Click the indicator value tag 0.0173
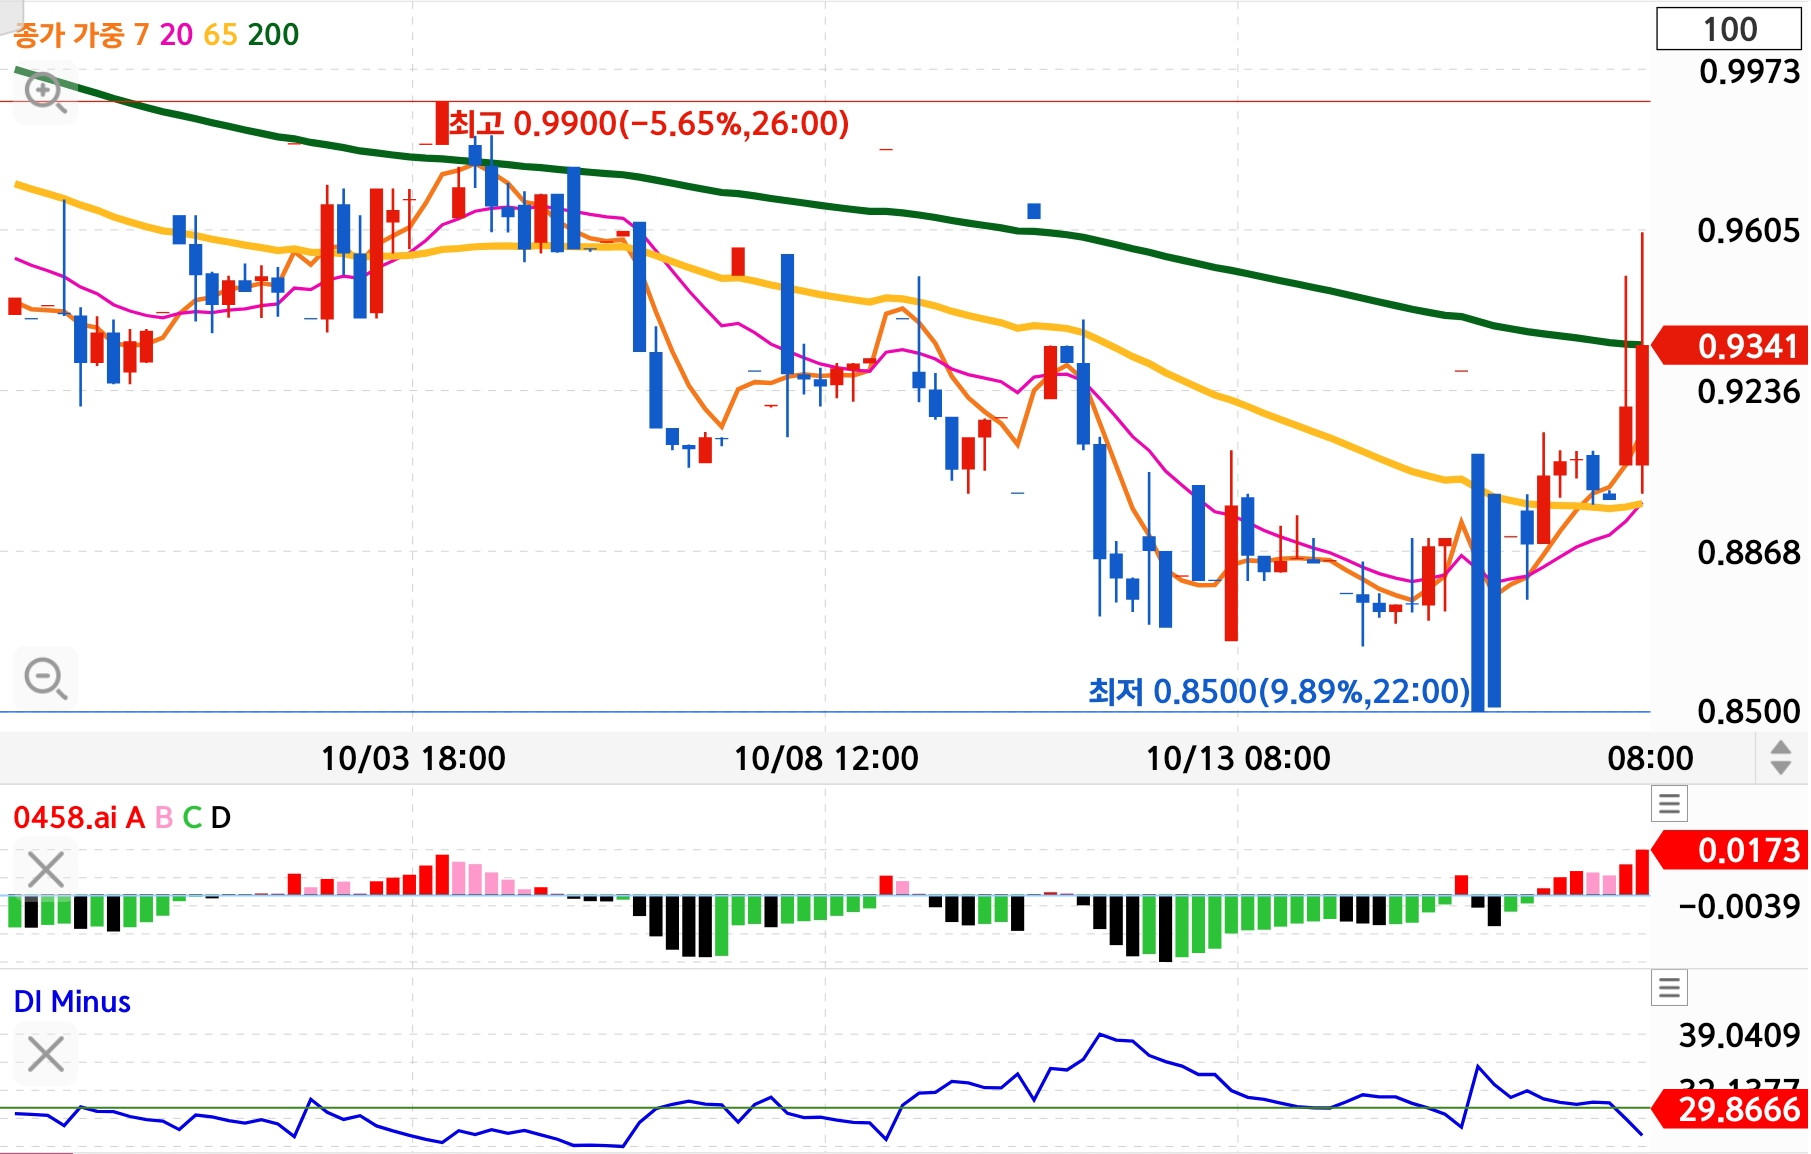This screenshot has width=1811, height=1154. (1731, 850)
